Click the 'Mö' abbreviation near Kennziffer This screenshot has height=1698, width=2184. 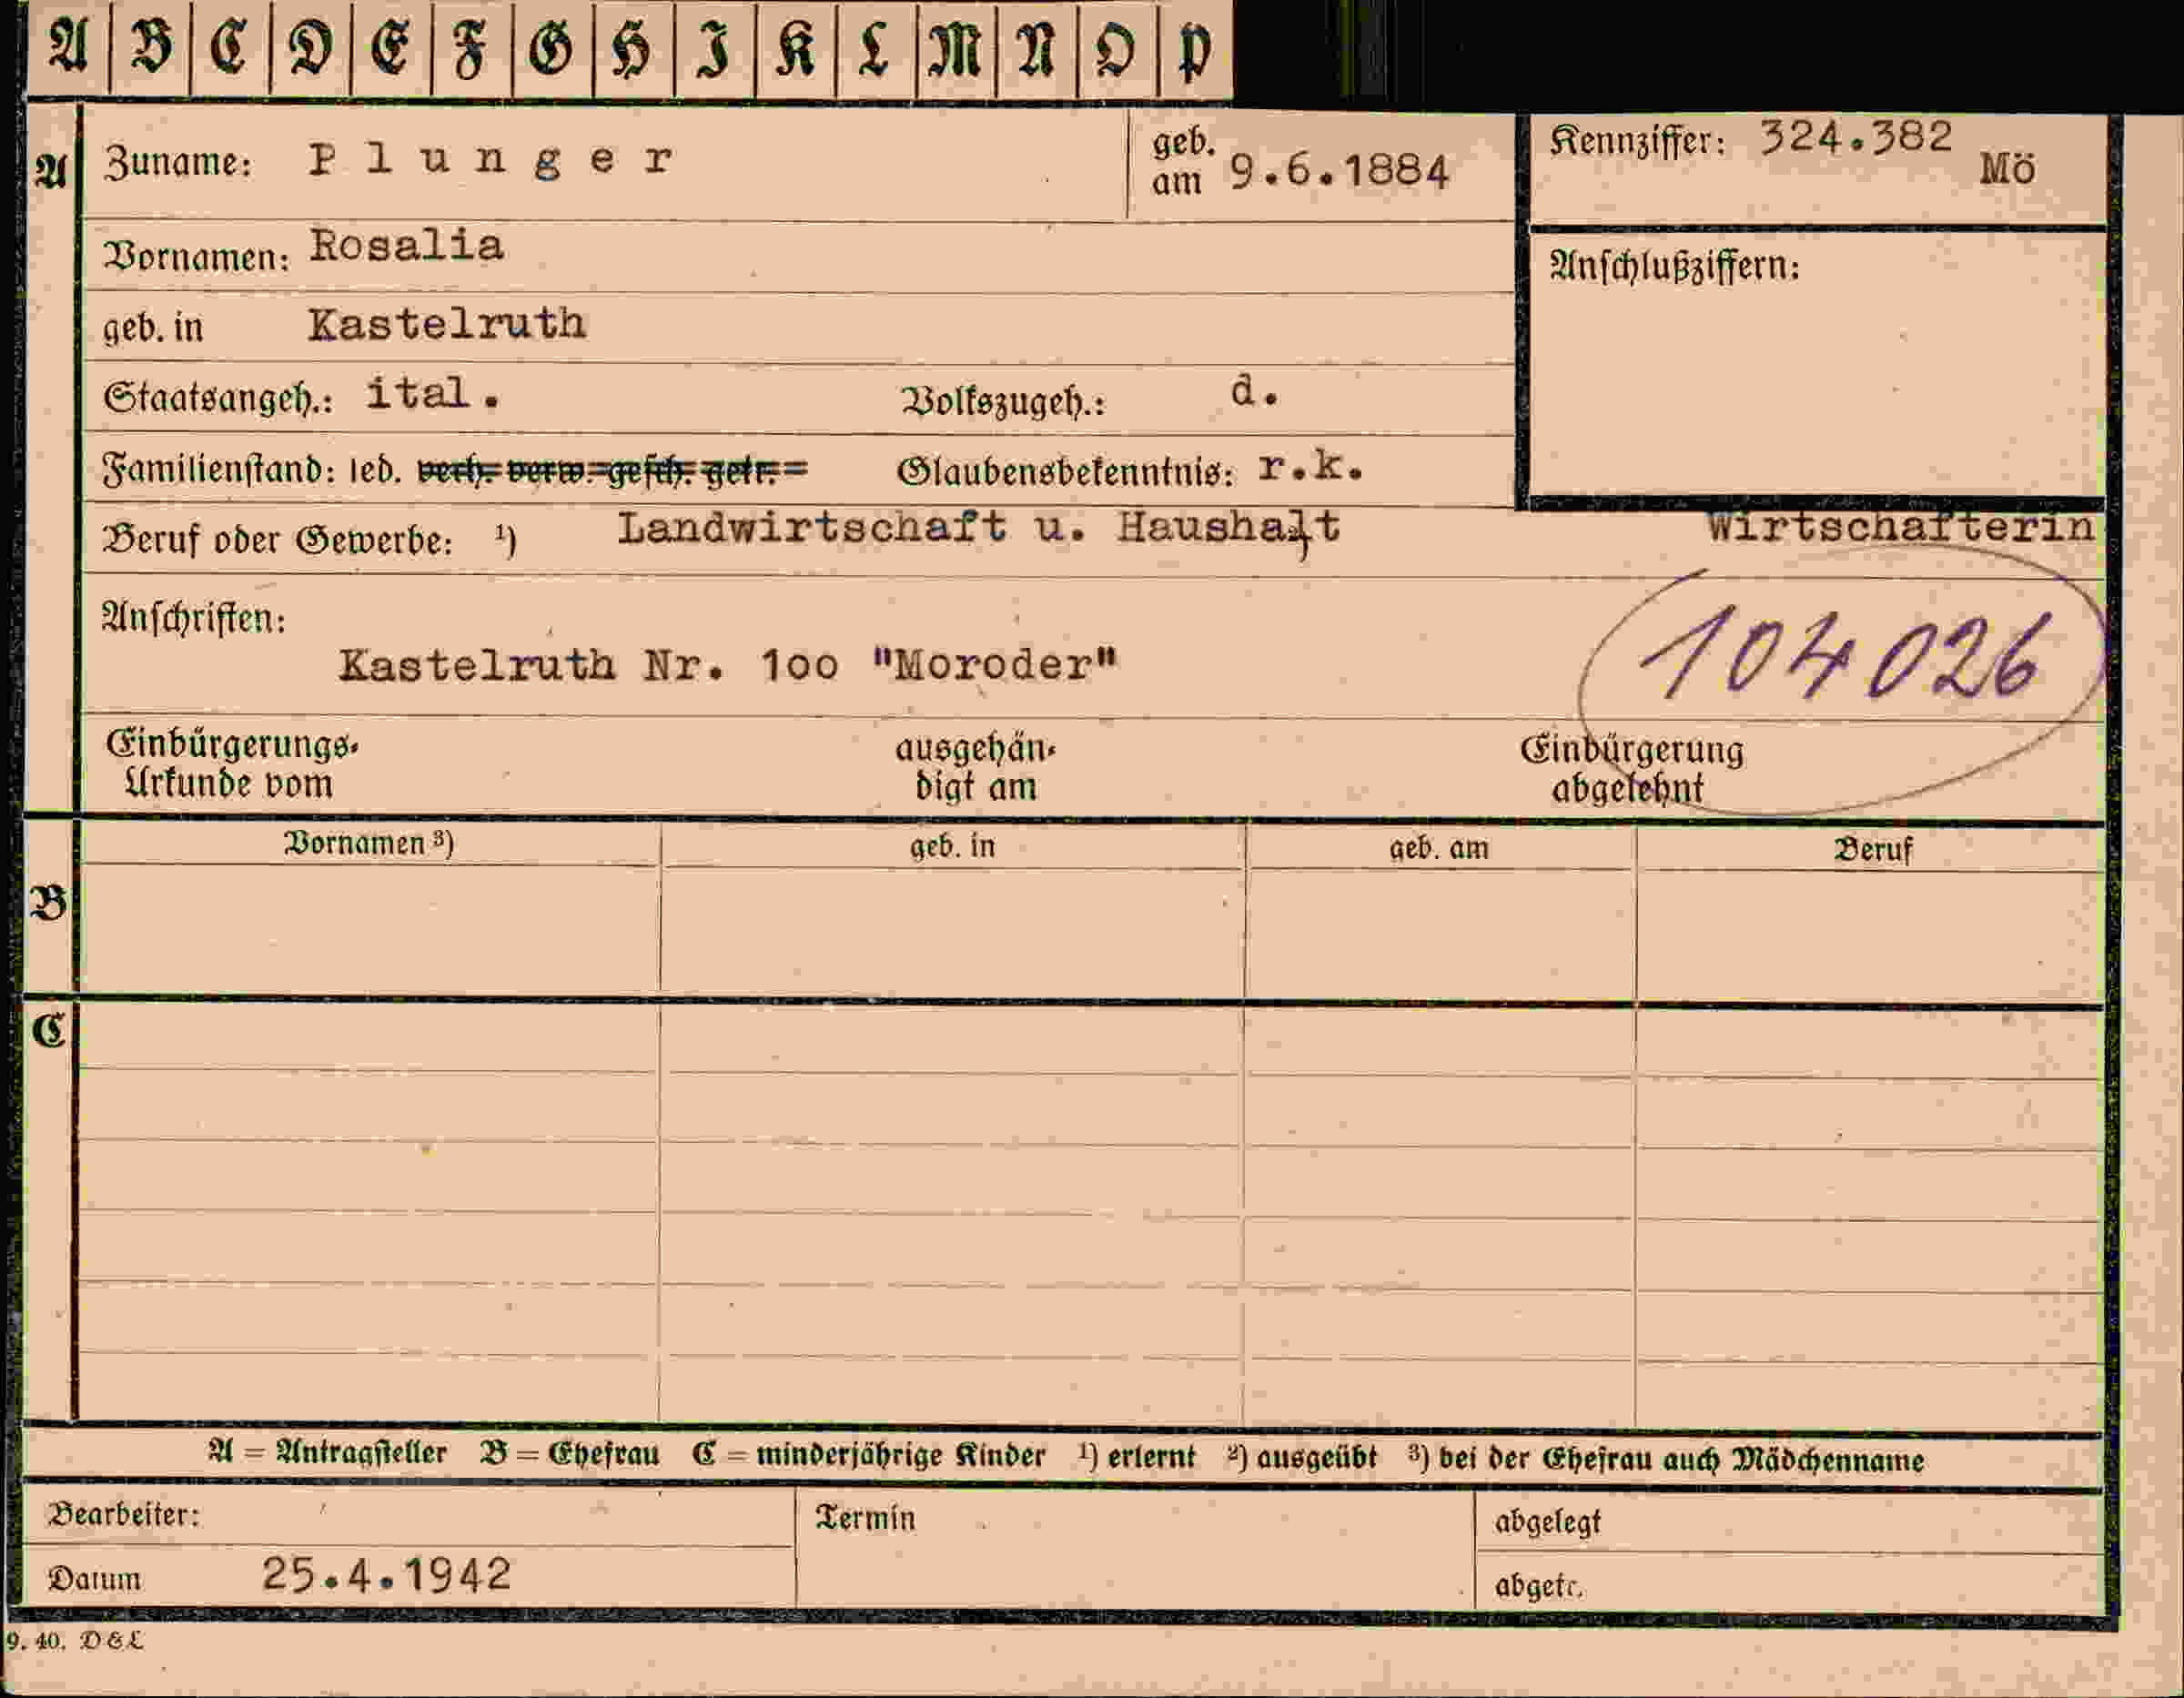pyautogui.click(x=2007, y=168)
